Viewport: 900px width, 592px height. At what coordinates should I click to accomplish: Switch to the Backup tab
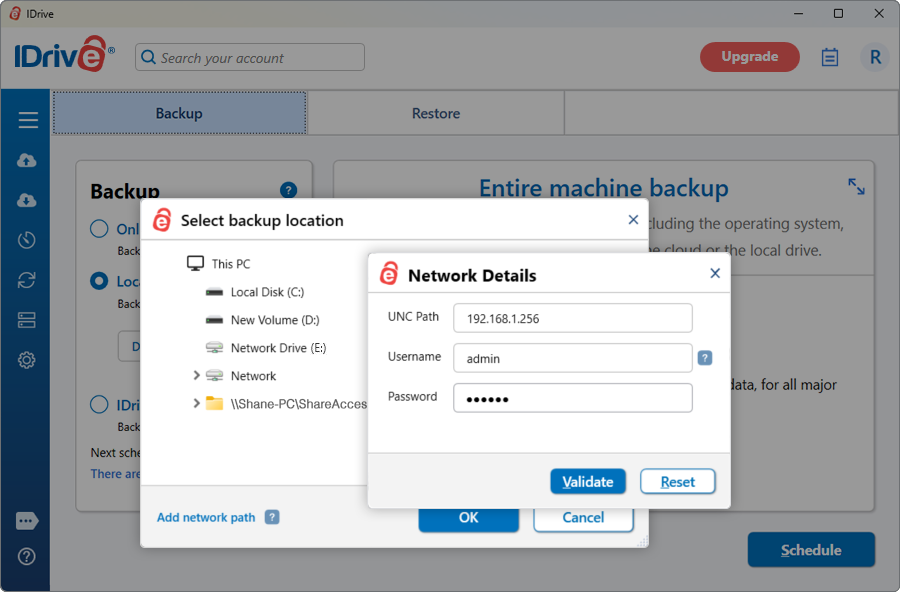click(180, 113)
